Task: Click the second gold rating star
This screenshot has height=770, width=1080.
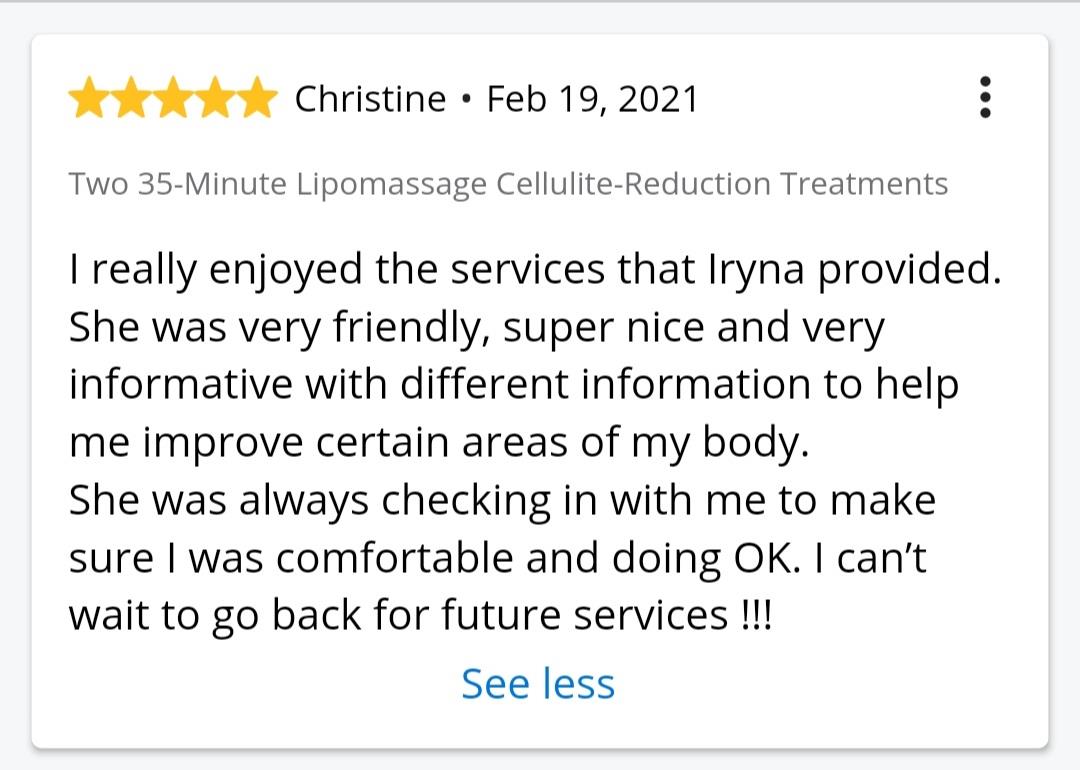Action: pyautogui.click(x=131, y=97)
